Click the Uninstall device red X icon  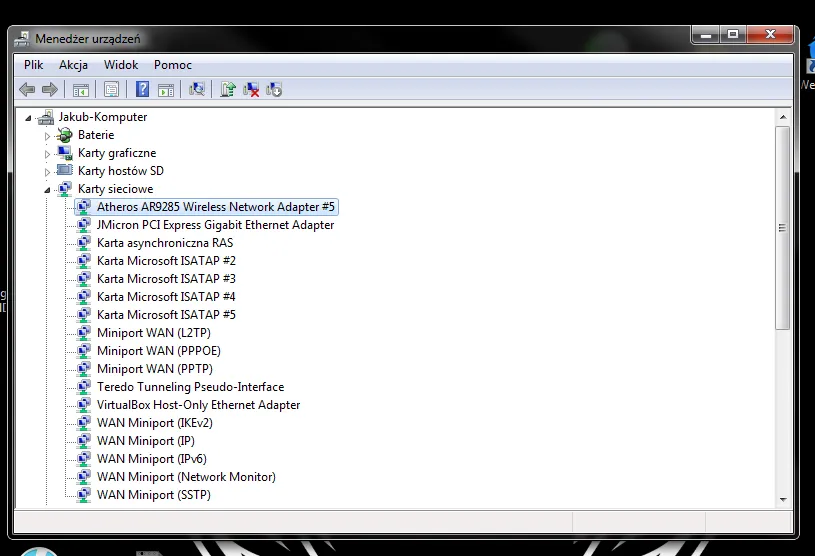(251, 90)
